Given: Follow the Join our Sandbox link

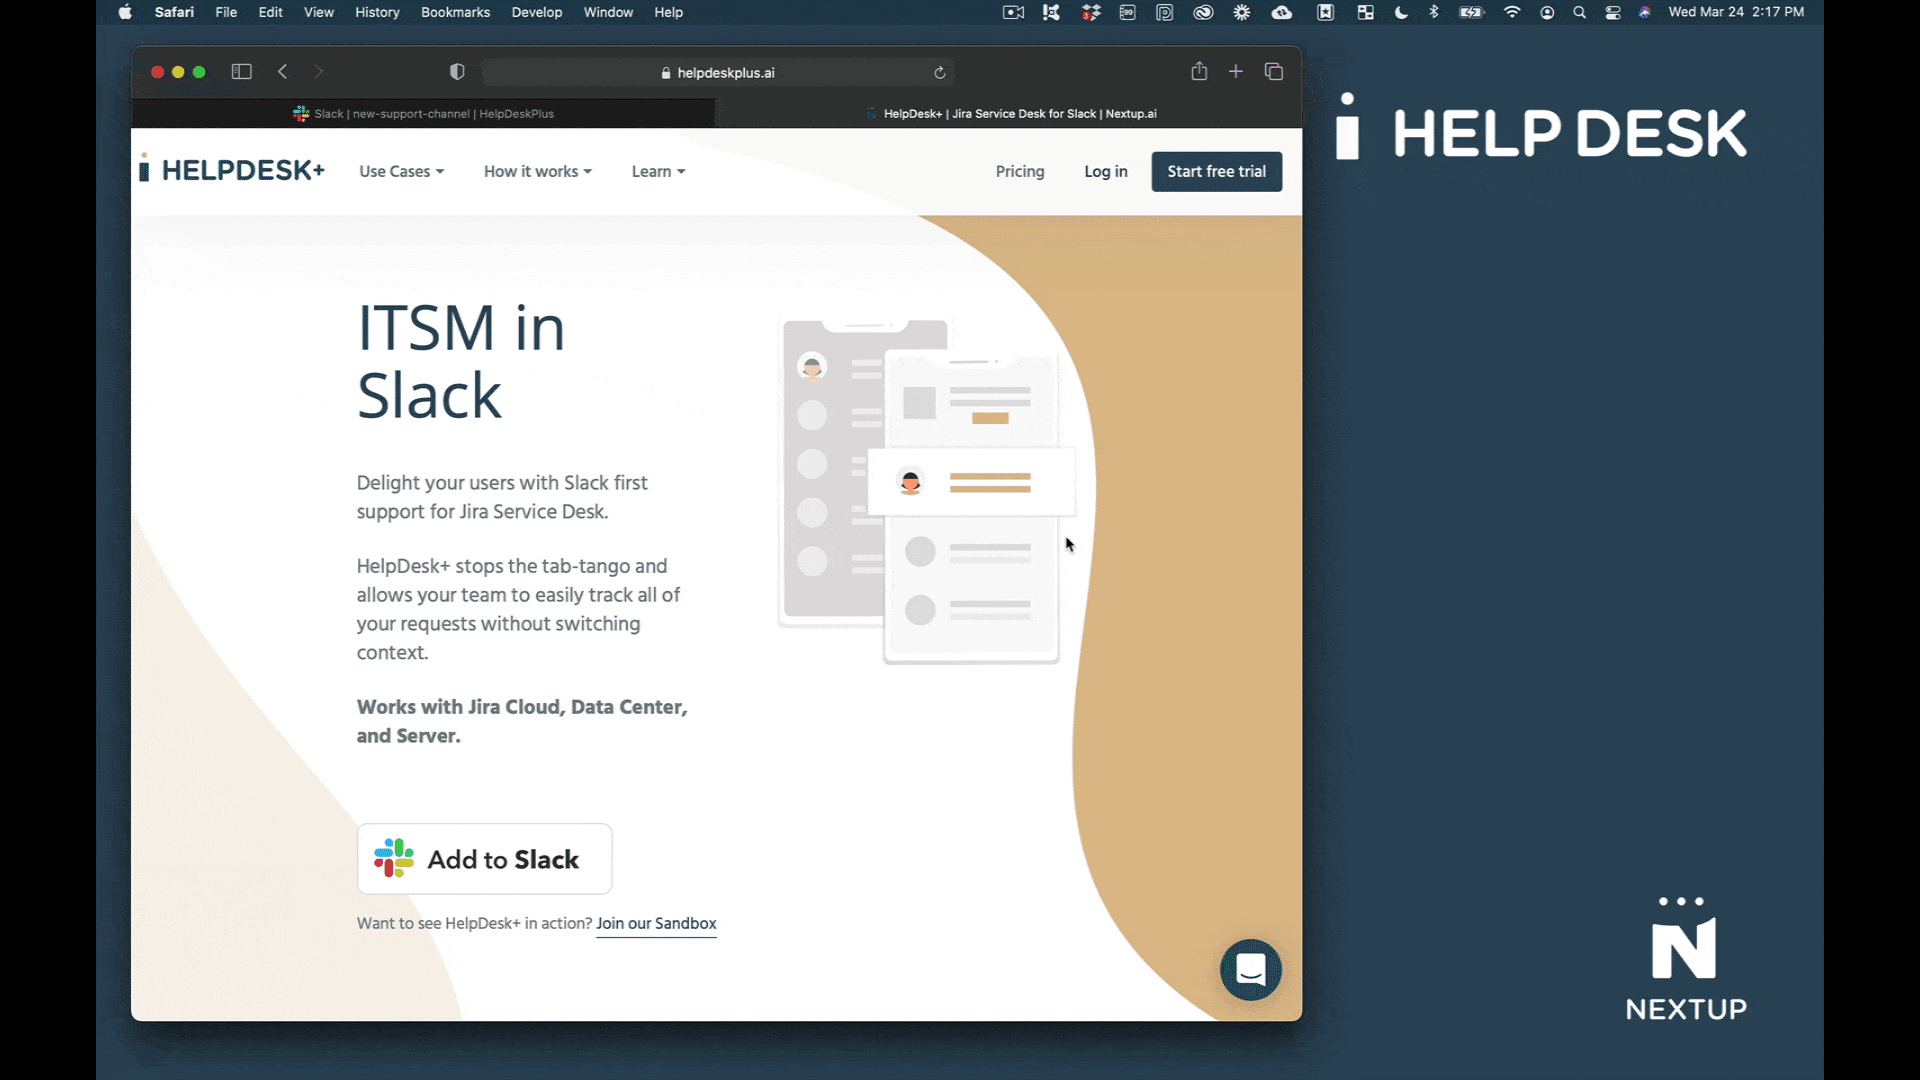Looking at the screenshot, I should tap(656, 923).
